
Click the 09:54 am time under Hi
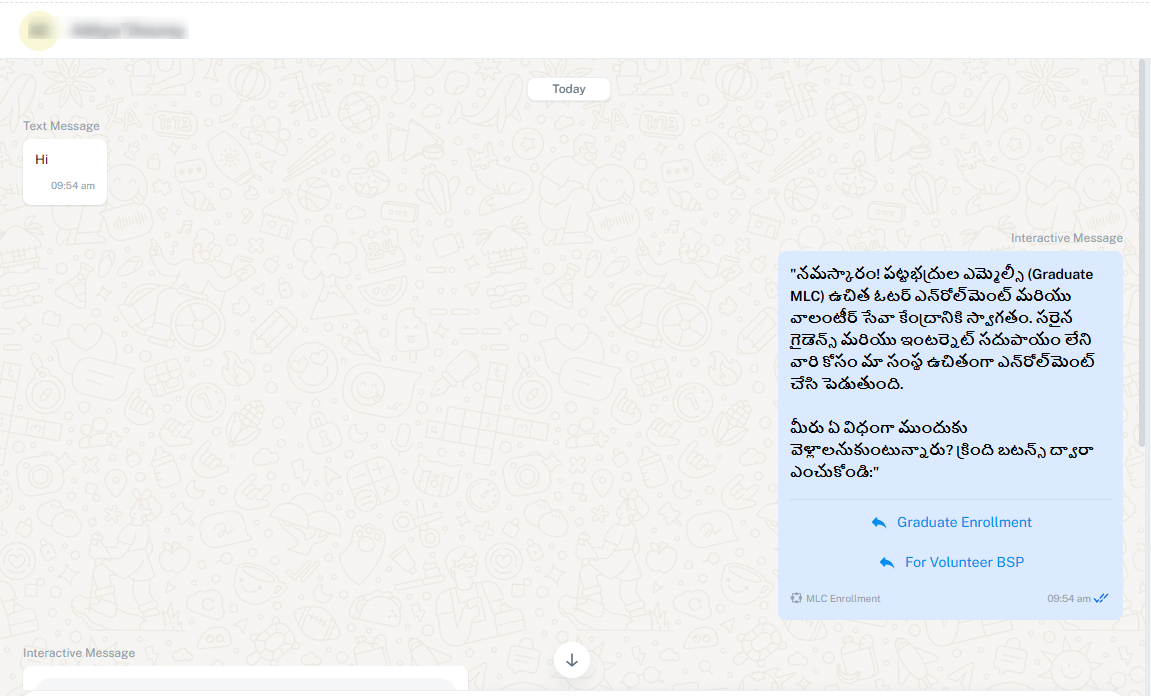coord(73,186)
